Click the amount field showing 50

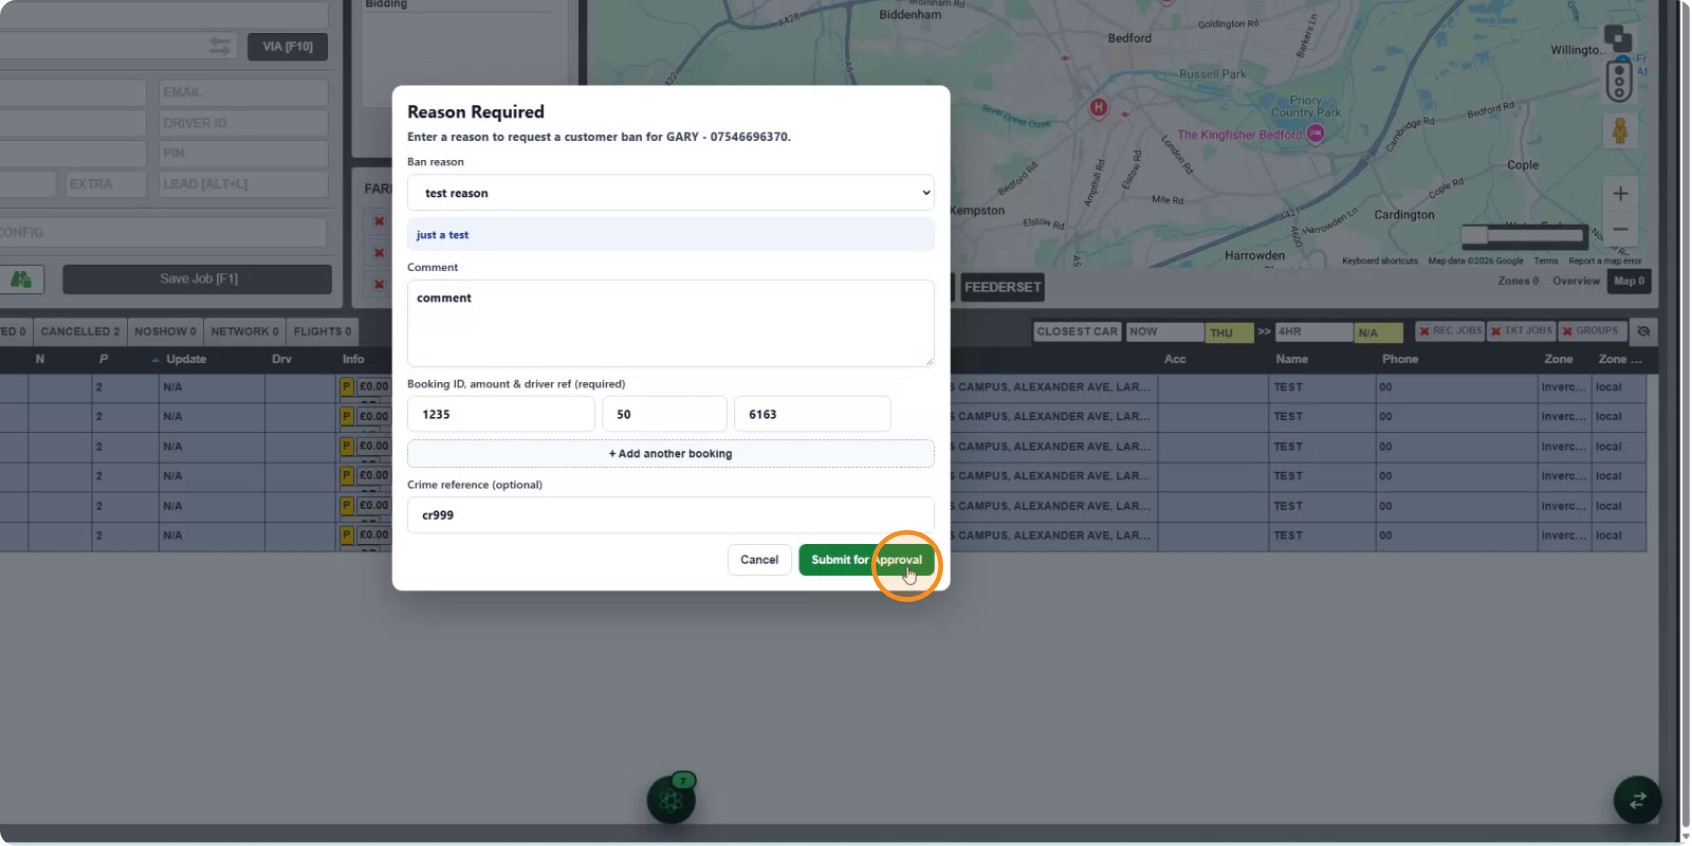click(x=664, y=414)
